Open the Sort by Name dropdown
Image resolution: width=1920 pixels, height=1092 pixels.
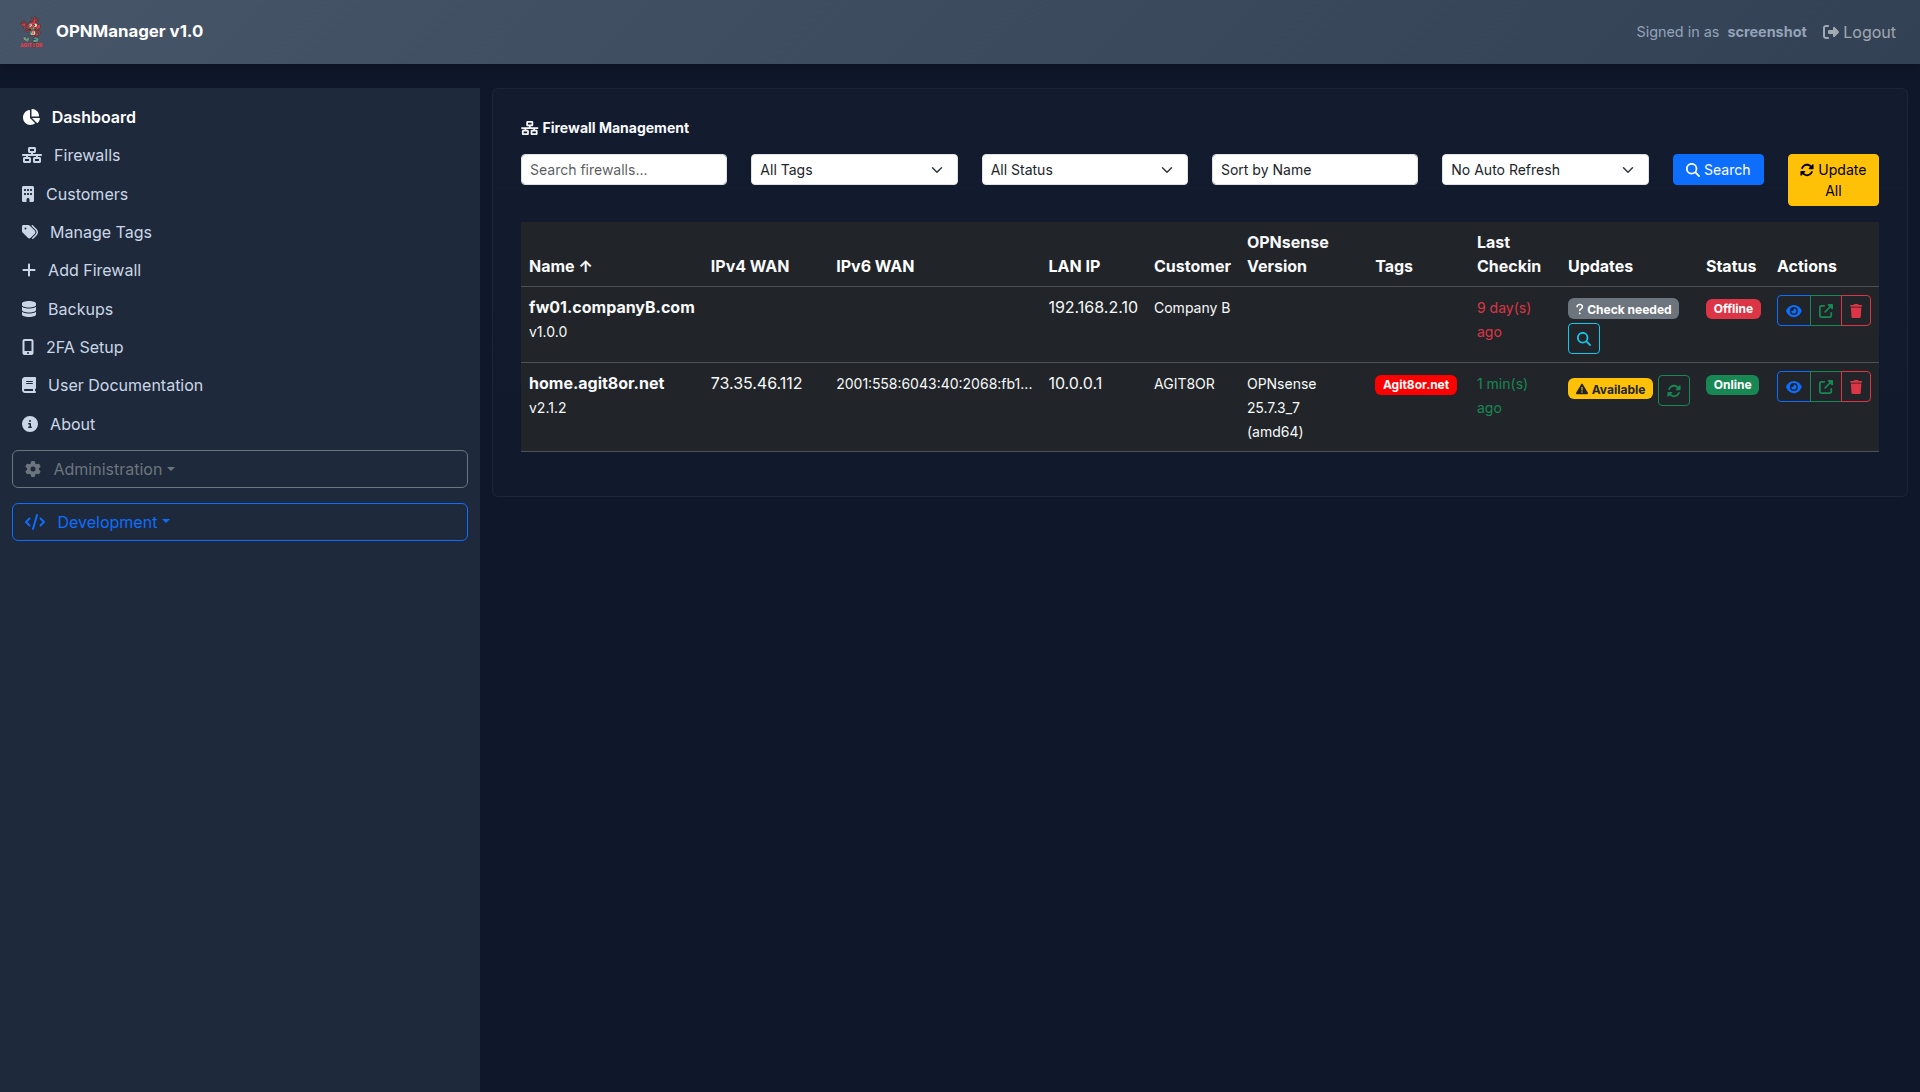coord(1314,170)
